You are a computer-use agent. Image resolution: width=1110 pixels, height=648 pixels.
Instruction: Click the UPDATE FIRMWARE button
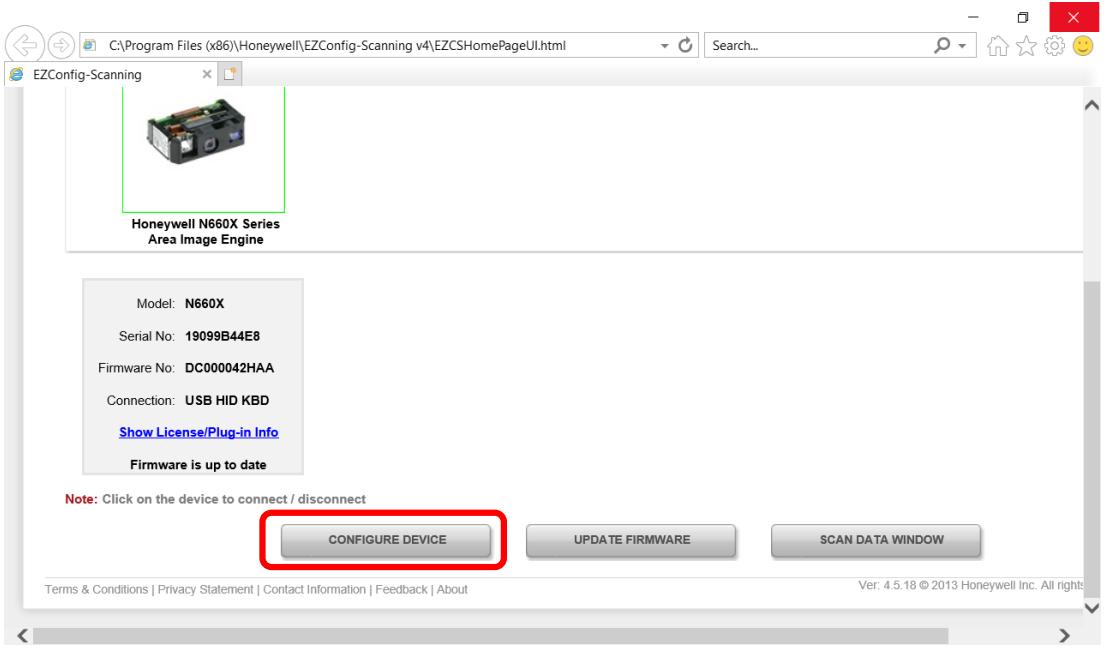(x=631, y=540)
